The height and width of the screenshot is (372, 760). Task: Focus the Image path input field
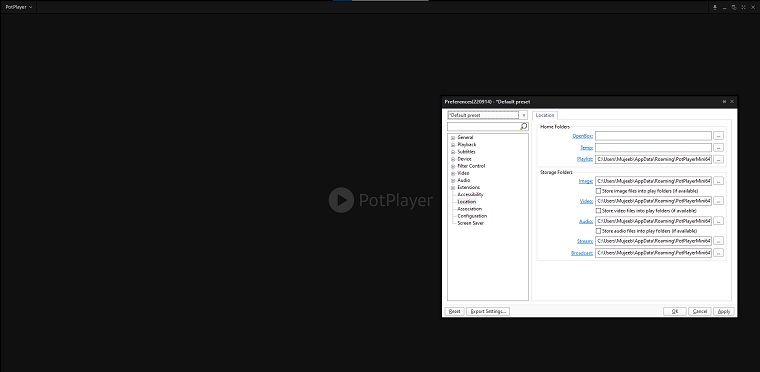[653, 181]
